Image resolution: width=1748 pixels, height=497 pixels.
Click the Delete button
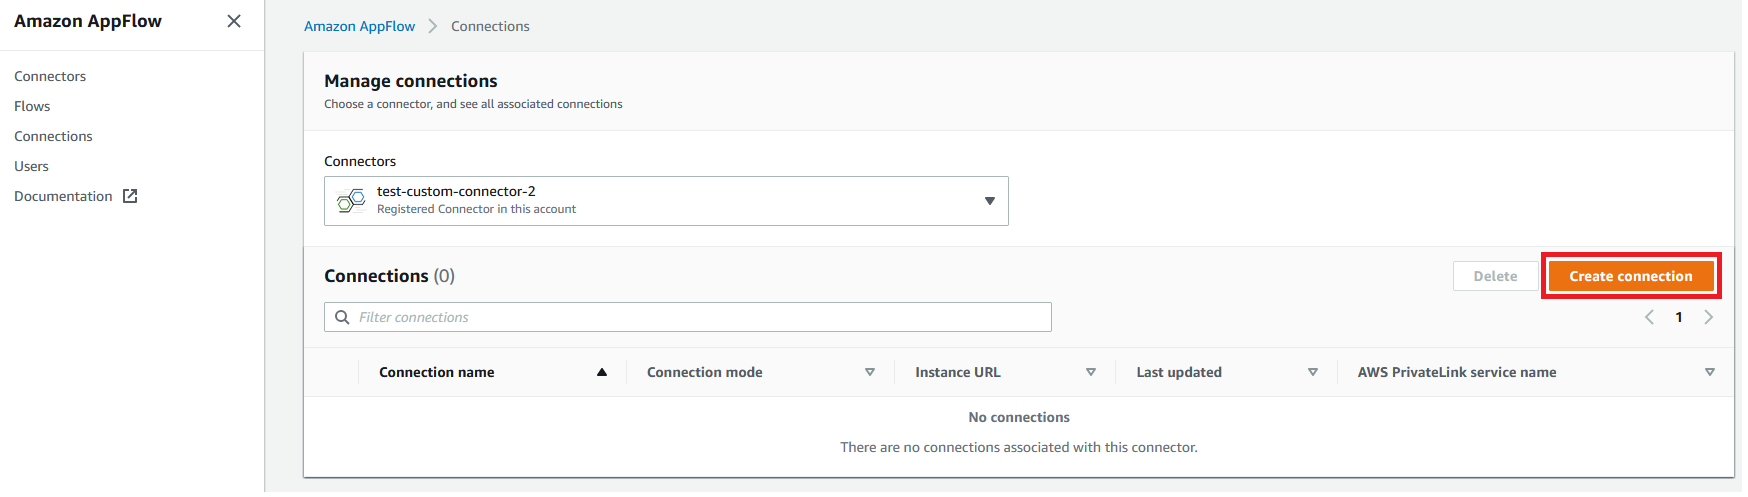1495,276
